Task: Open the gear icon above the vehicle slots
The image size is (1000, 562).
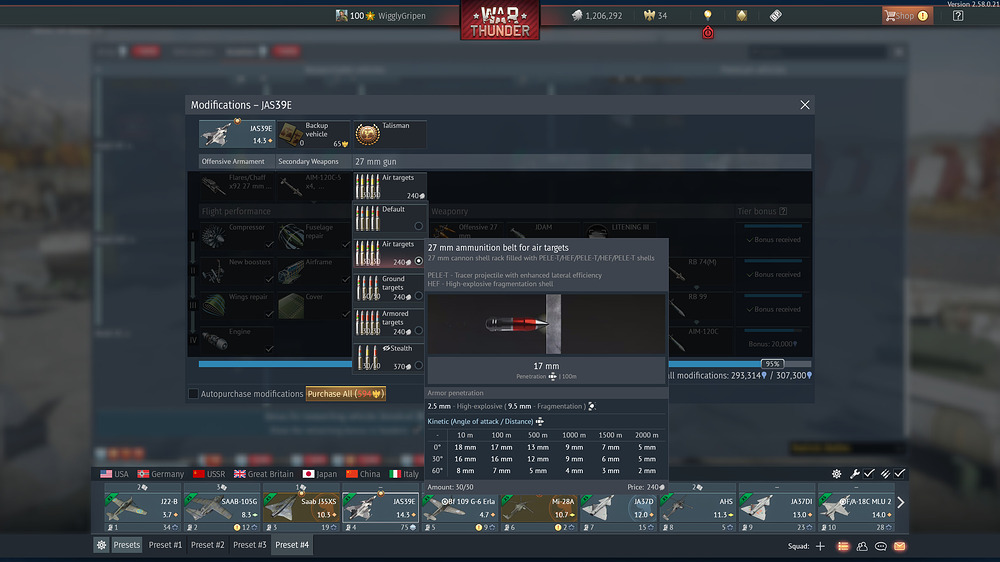Action: point(837,473)
